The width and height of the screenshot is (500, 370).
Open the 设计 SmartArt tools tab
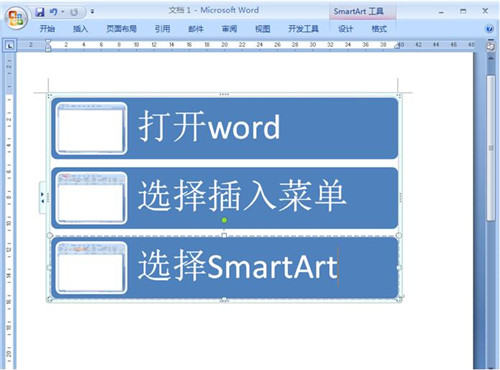click(x=345, y=29)
